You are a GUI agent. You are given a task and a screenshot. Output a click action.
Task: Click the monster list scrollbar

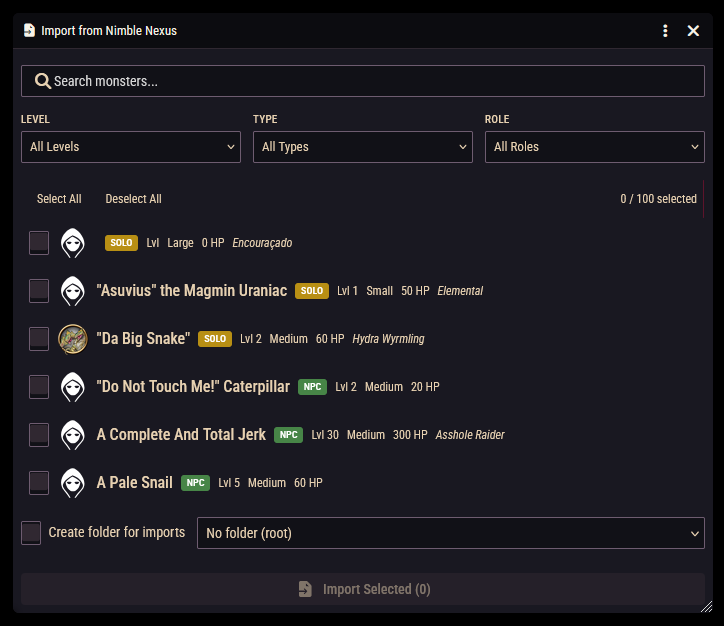coord(703,199)
